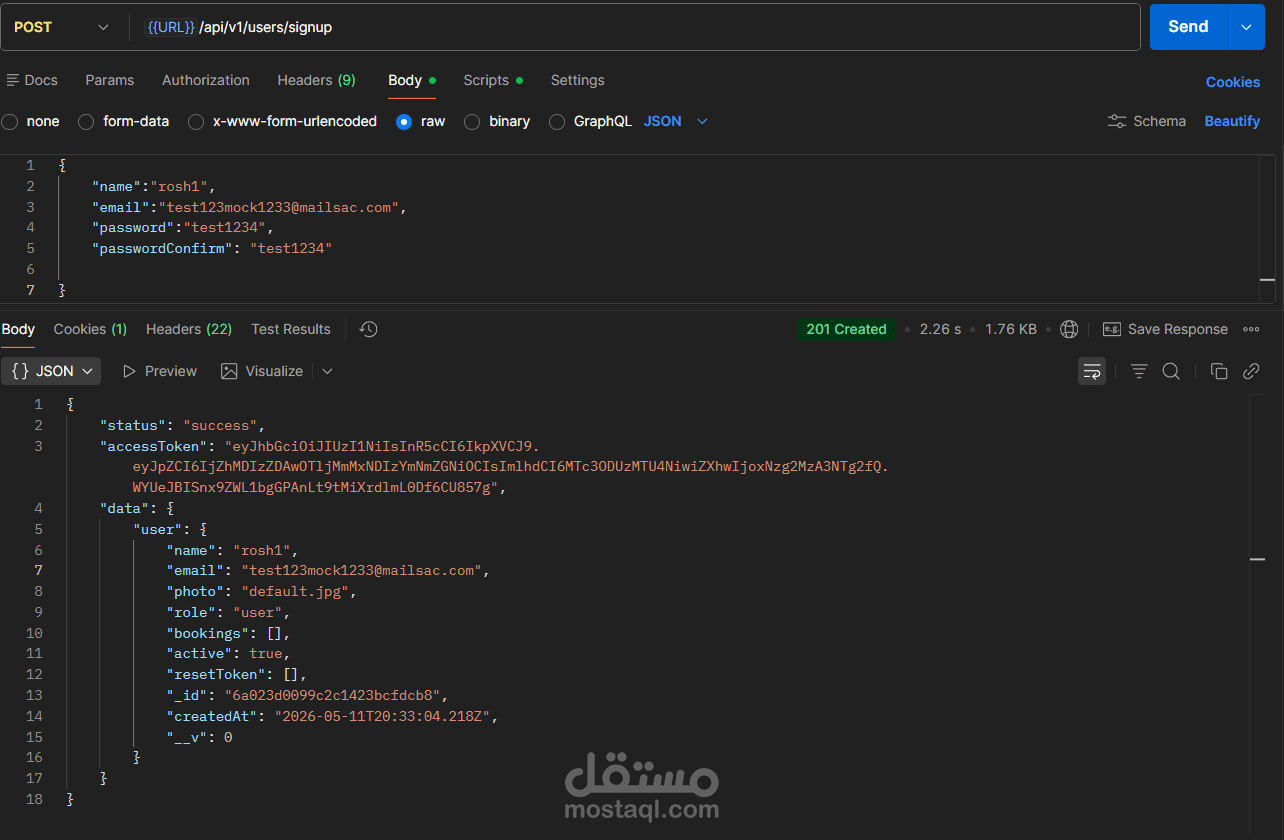Viewport: 1284px width, 840px height.
Task: Click the Beautify link
Action: click(x=1232, y=121)
